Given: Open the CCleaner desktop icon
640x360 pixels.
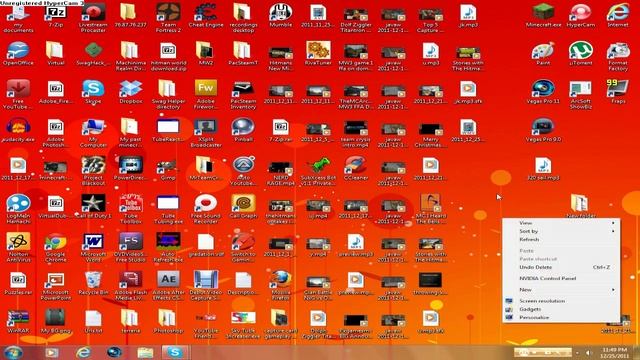Looking at the screenshot, I should [x=356, y=165].
